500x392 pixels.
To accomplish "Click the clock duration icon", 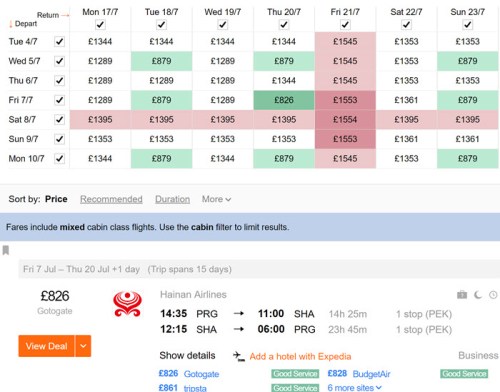I will click(x=493, y=295).
